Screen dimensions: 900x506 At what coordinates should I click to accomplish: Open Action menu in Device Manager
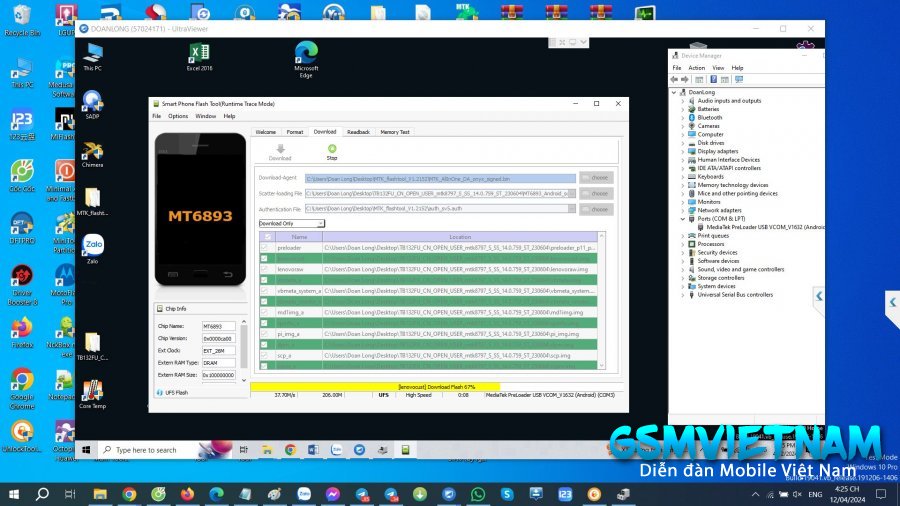(697, 68)
